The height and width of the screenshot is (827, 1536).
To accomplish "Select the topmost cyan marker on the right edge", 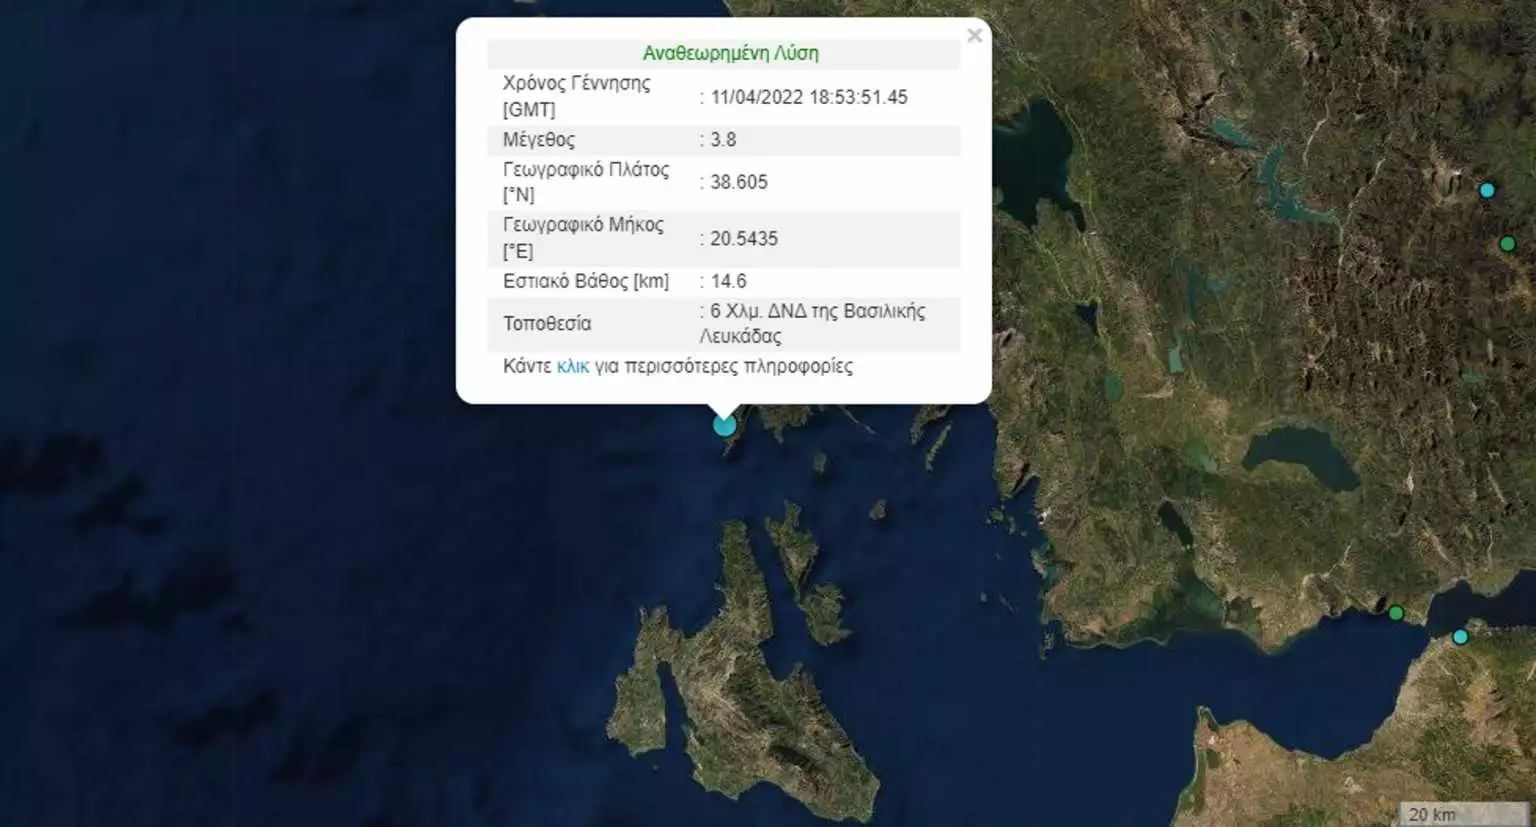I will (1487, 190).
